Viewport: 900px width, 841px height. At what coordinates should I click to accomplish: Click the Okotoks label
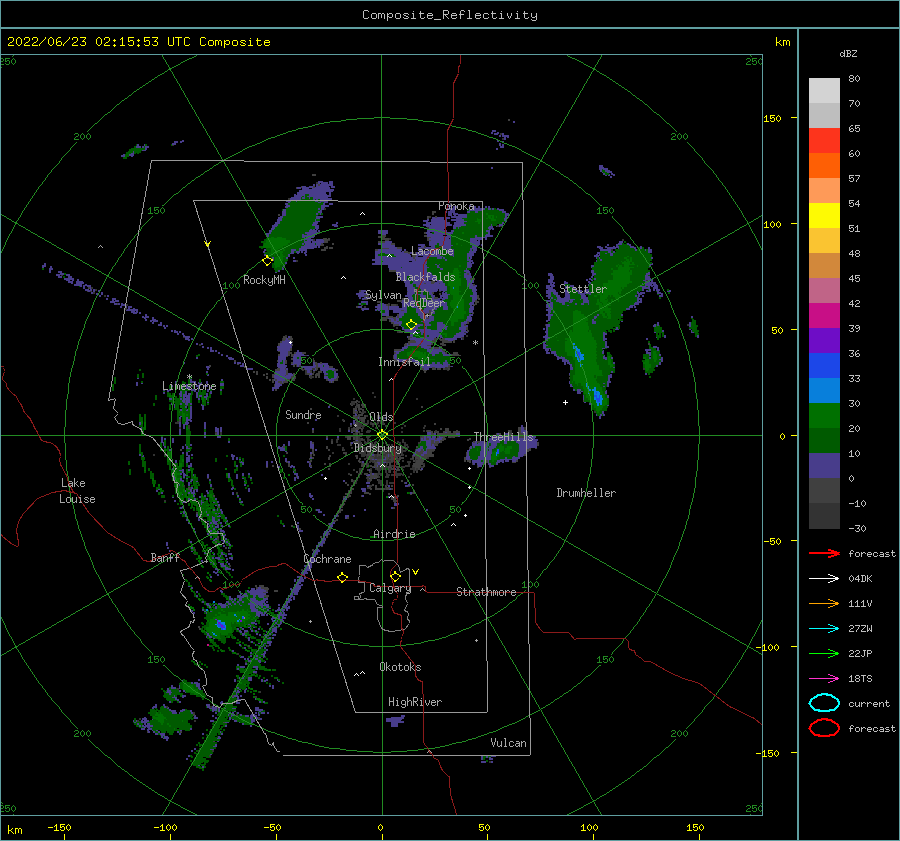(400, 667)
